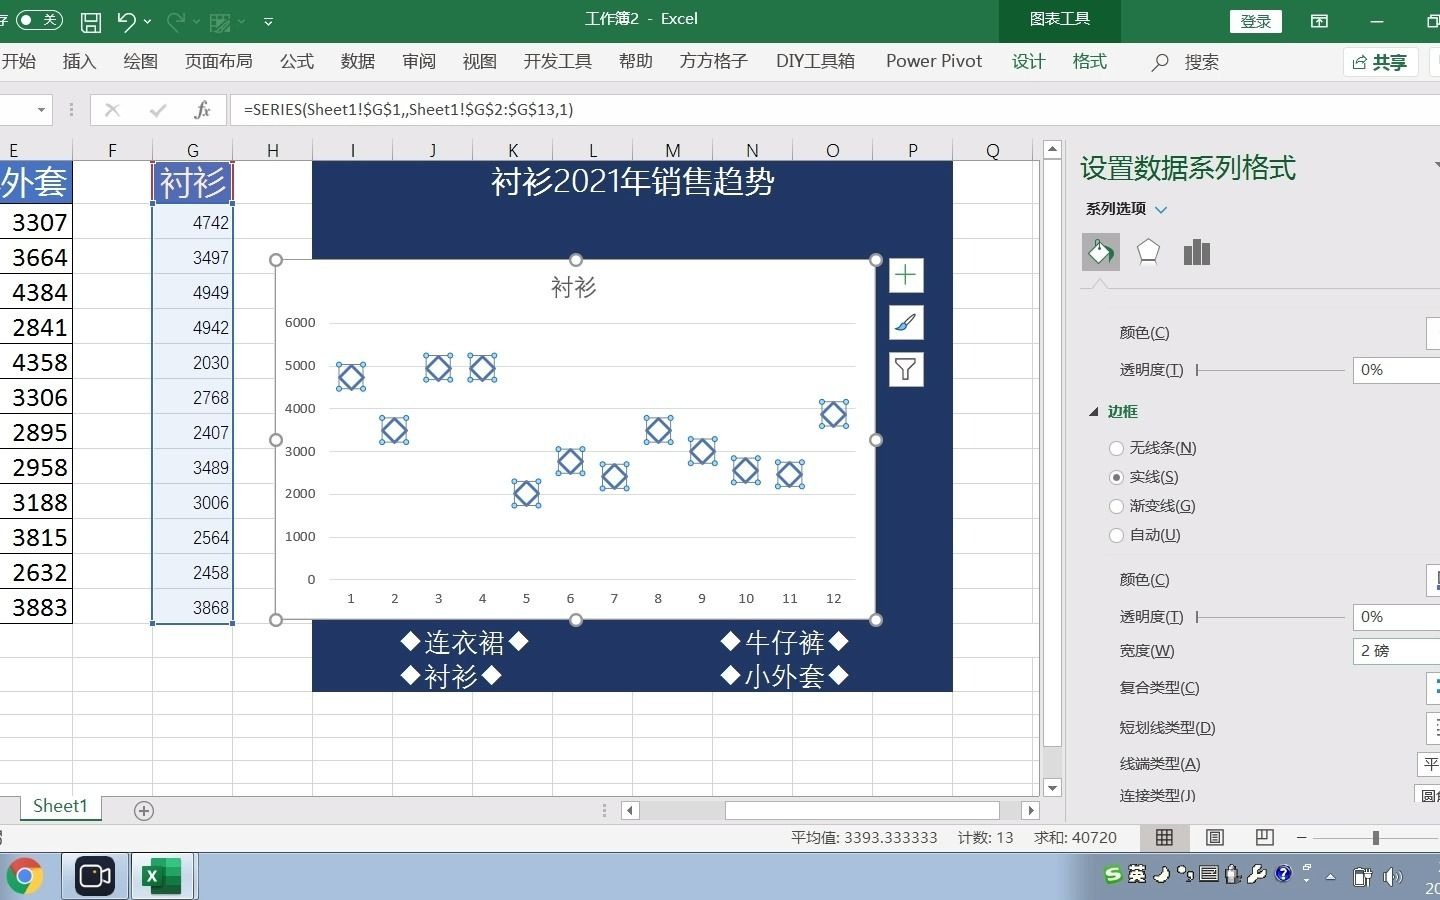Select Series Options chart icon
The width and height of the screenshot is (1440, 900).
1196,252
